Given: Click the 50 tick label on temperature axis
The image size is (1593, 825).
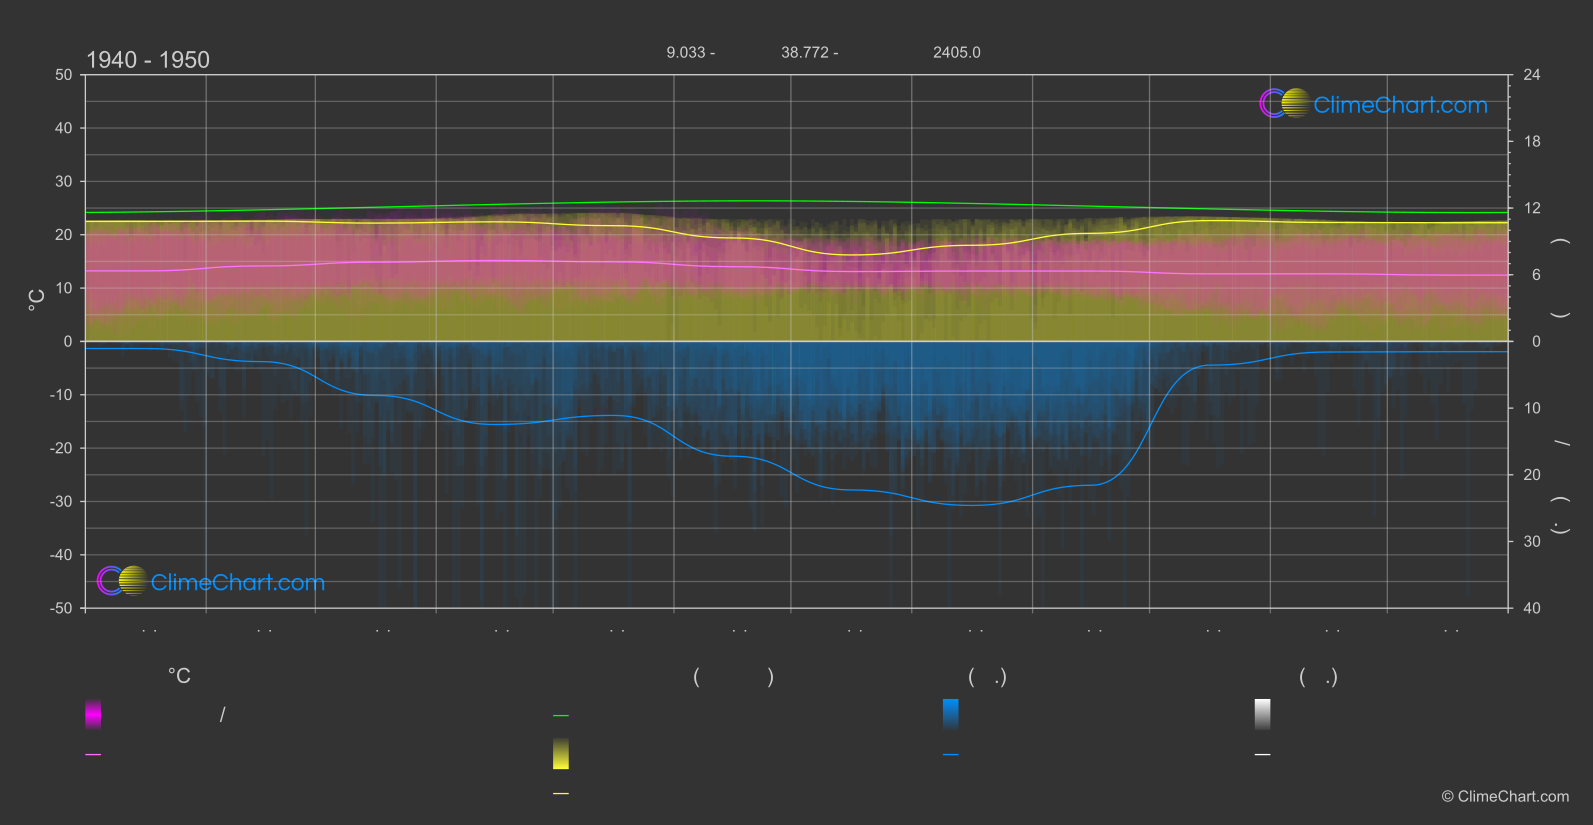Looking at the screenshot, I should [64, 75].
